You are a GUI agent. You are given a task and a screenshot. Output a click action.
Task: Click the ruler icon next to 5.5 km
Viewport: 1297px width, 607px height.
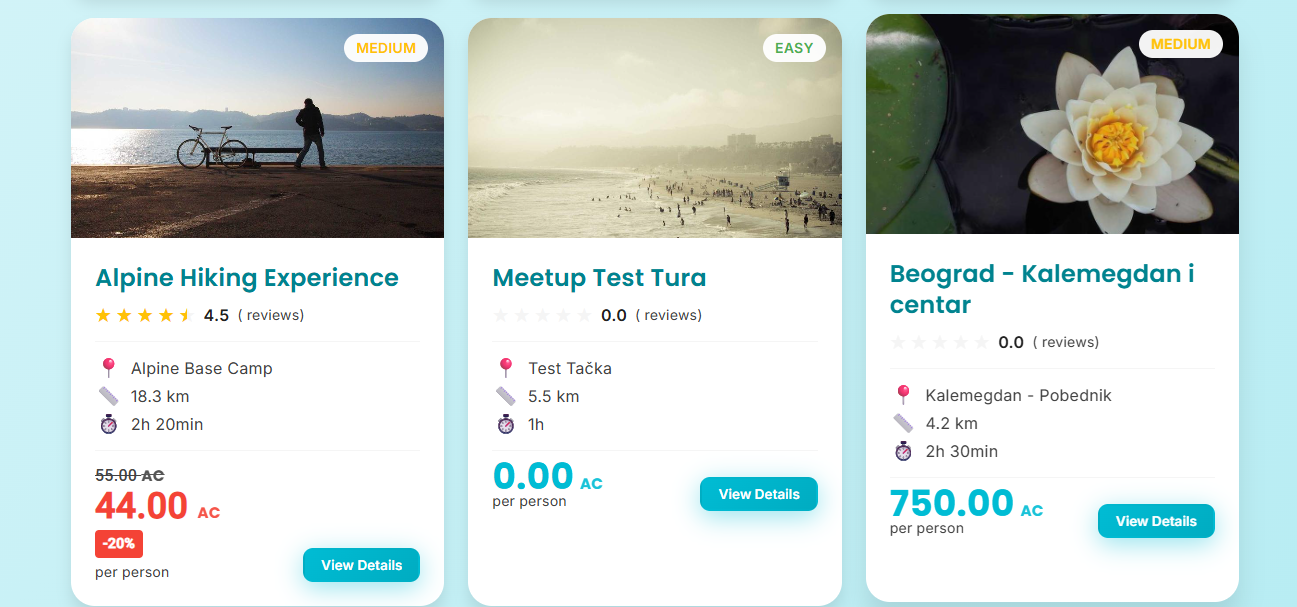tap(506, 396)
